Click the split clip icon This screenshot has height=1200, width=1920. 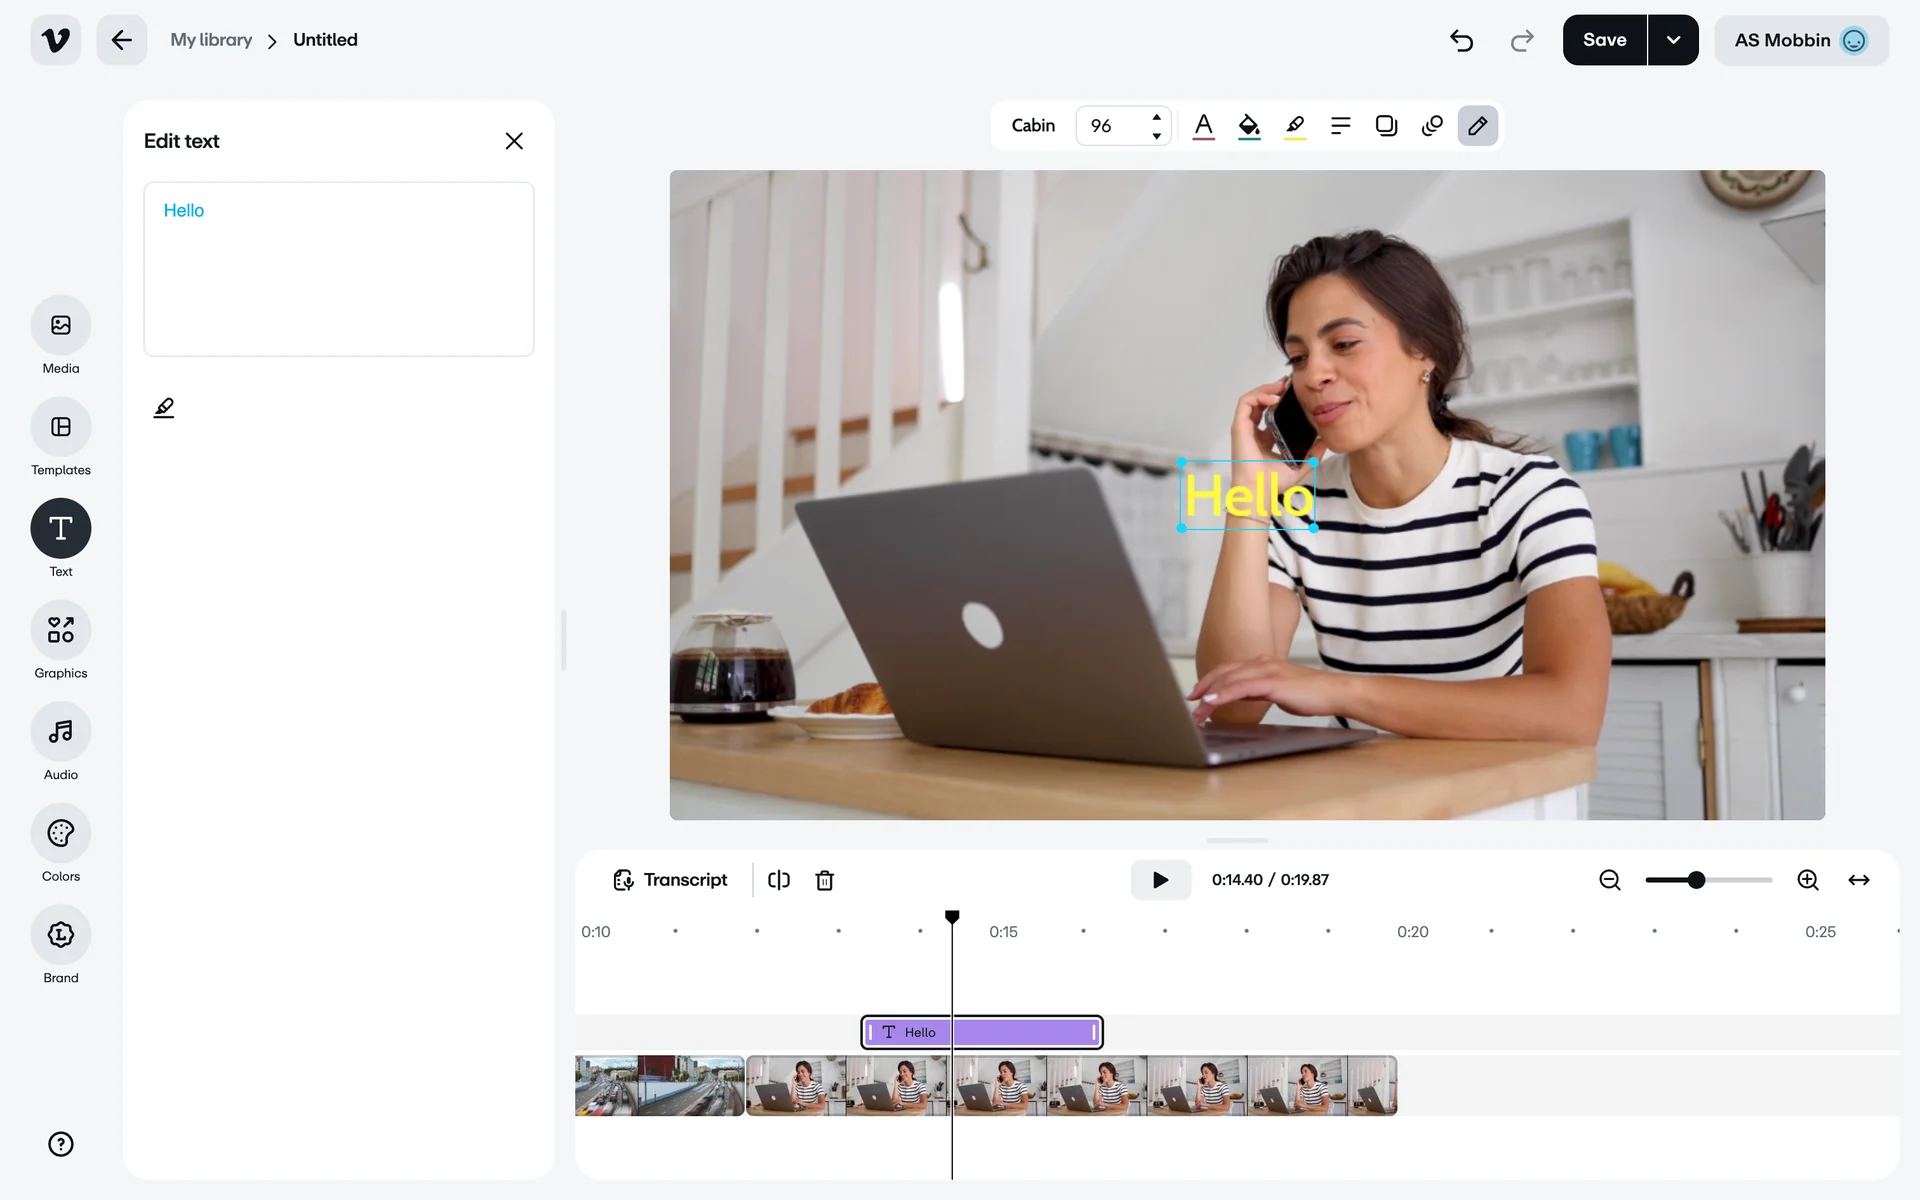pyautogui.click(x=779, y=880)
